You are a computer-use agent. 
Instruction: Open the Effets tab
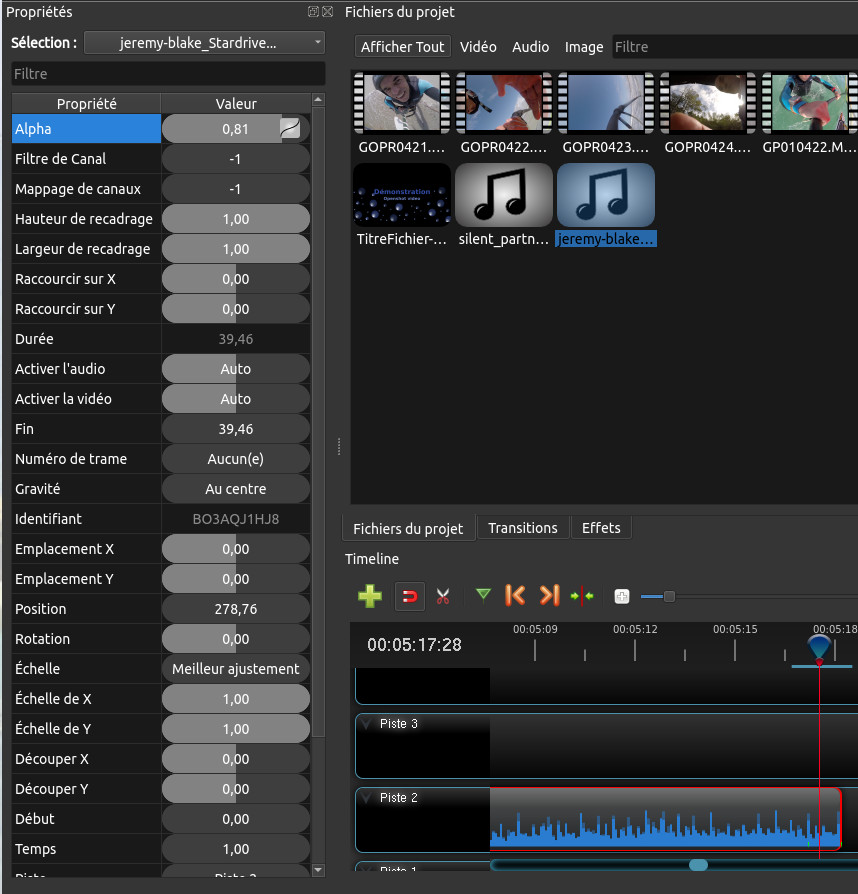click(601, 528)
